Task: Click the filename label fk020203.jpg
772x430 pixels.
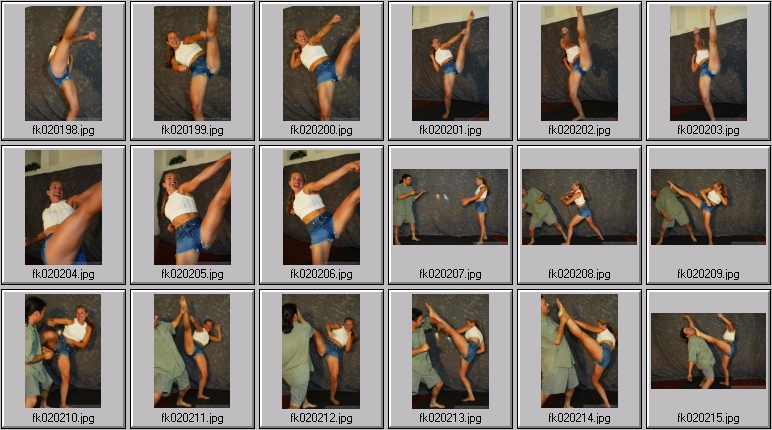Action: (x=708, y=130)
